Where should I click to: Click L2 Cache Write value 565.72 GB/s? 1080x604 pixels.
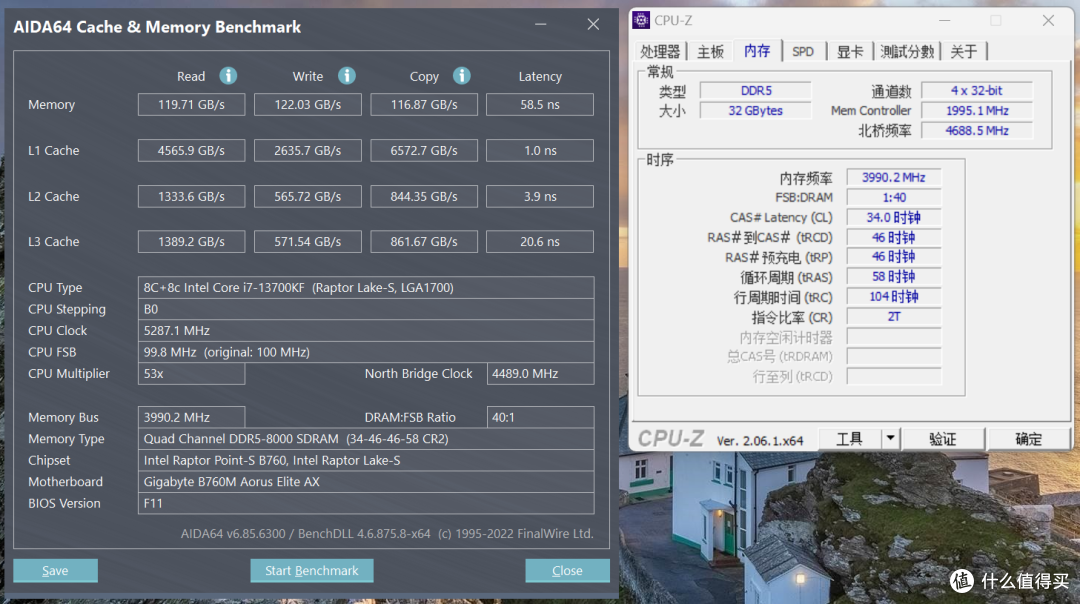coord(308,196)
